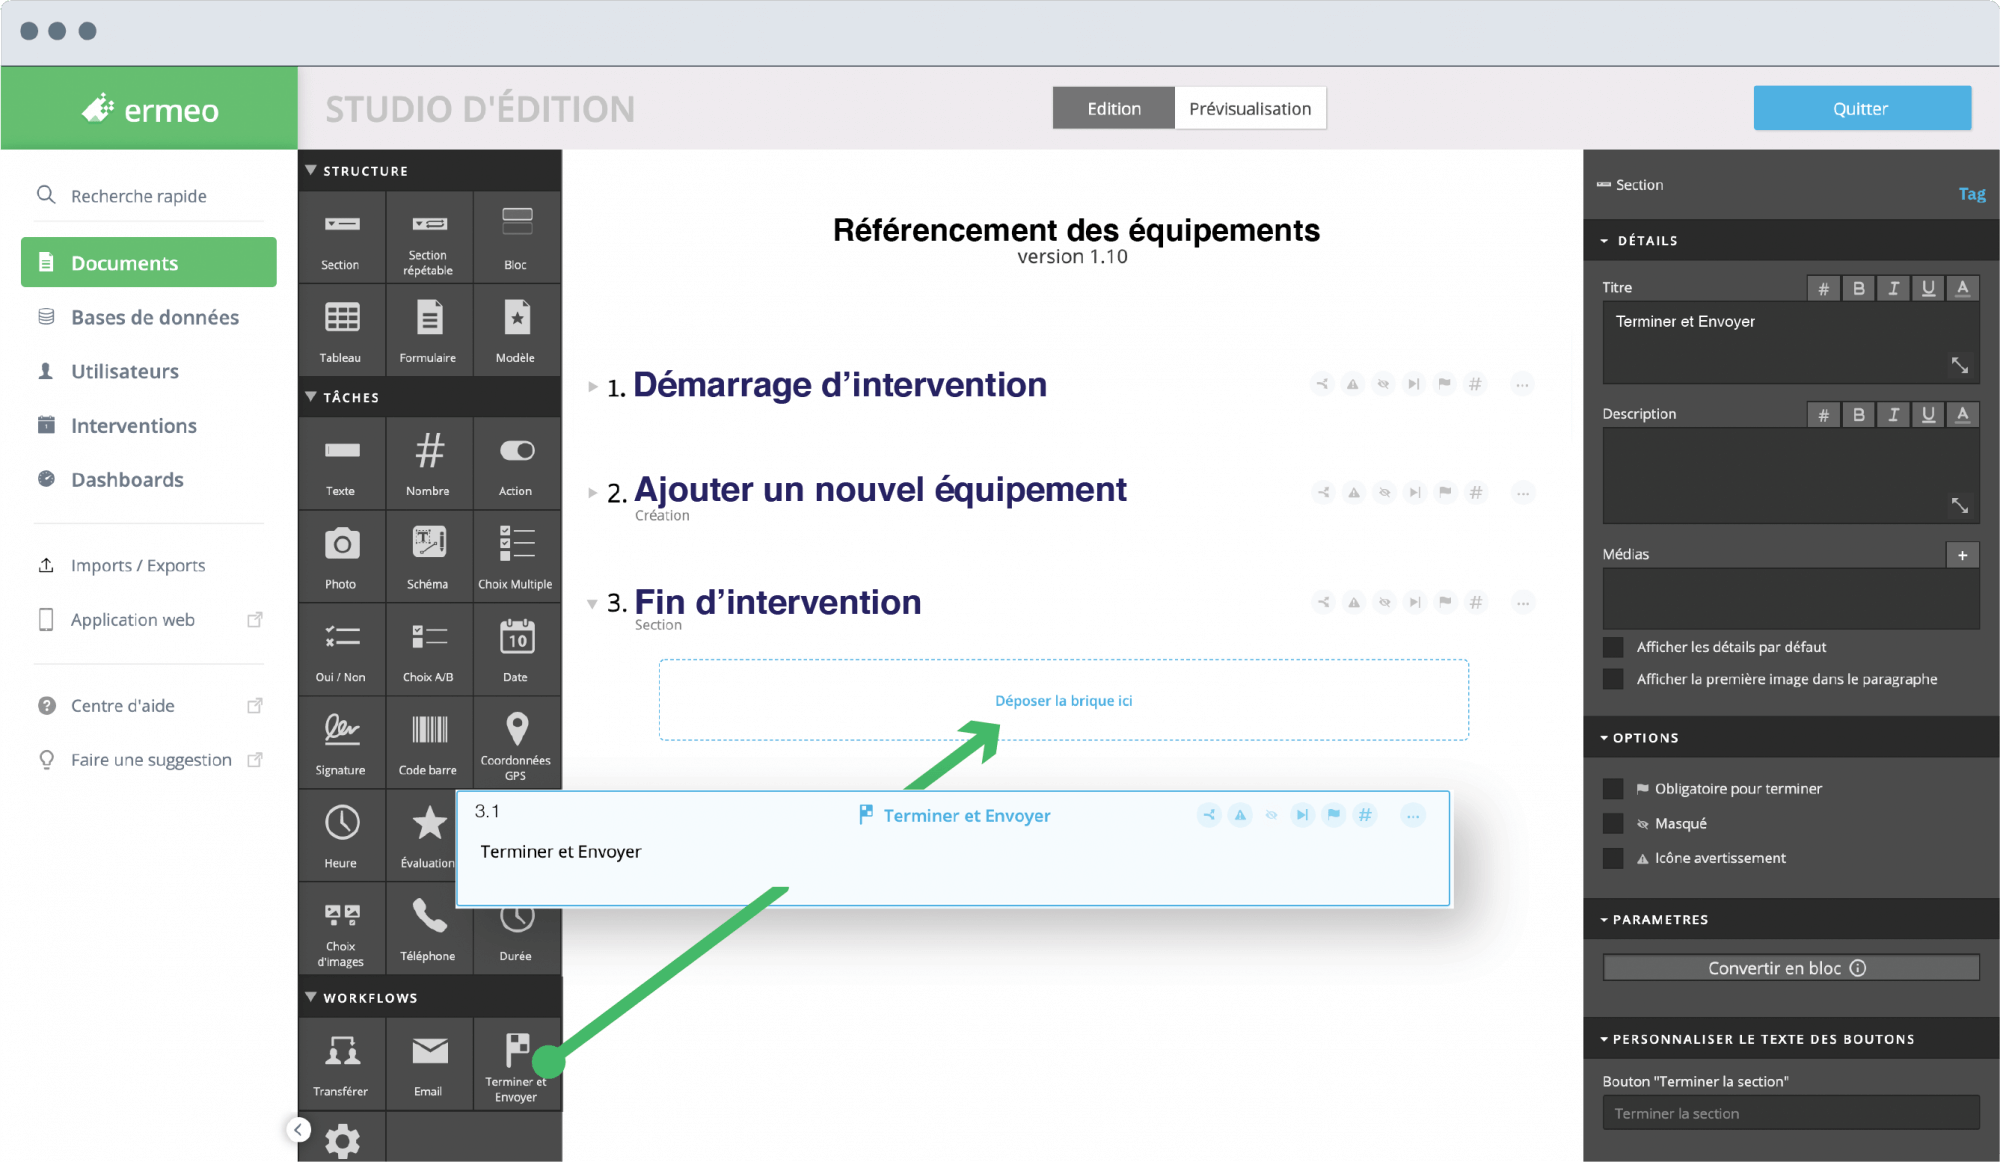Screen dimensions: 2000x1162
Task: Select the Code barre task tool
Action: click(x=425, y=739)
